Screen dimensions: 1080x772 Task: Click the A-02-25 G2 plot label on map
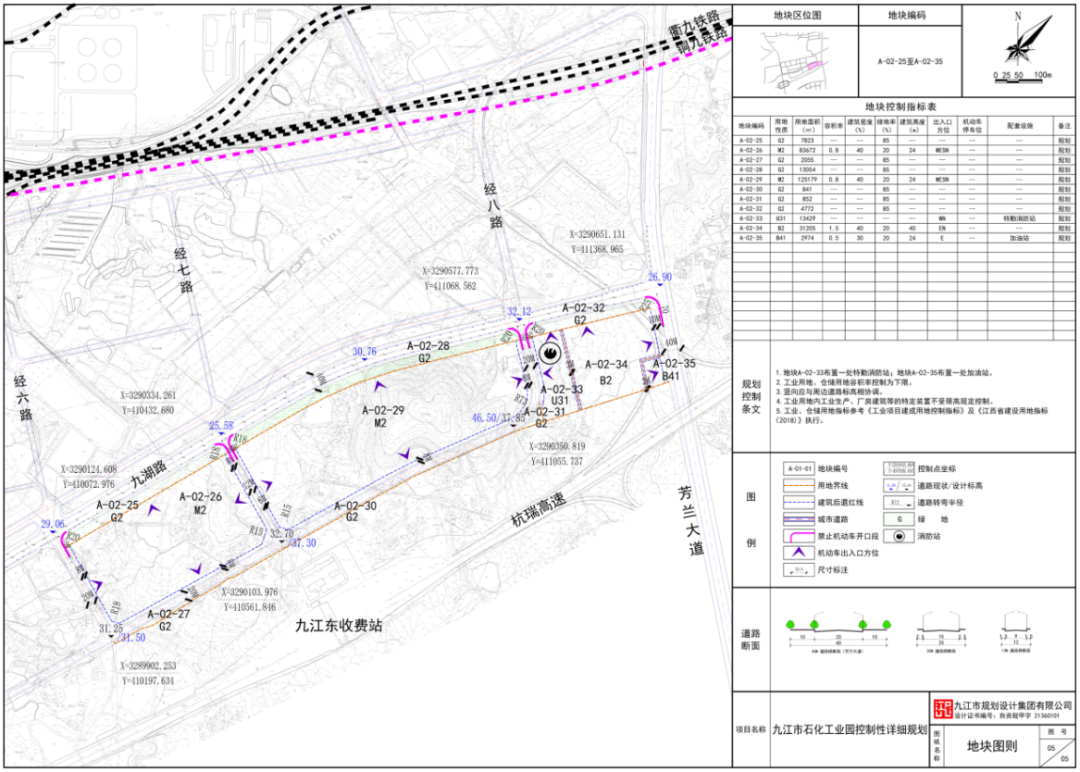117,511
